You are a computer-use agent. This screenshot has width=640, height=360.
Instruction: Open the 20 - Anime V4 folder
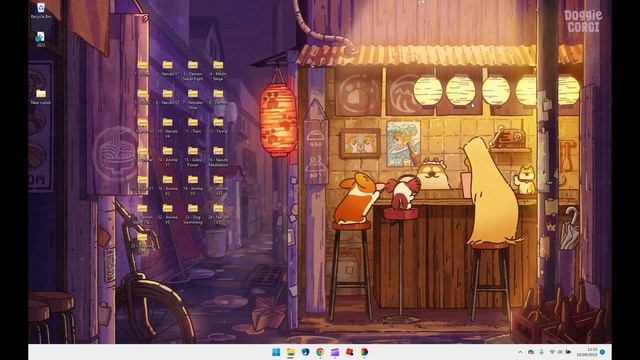tap(218, 185)
